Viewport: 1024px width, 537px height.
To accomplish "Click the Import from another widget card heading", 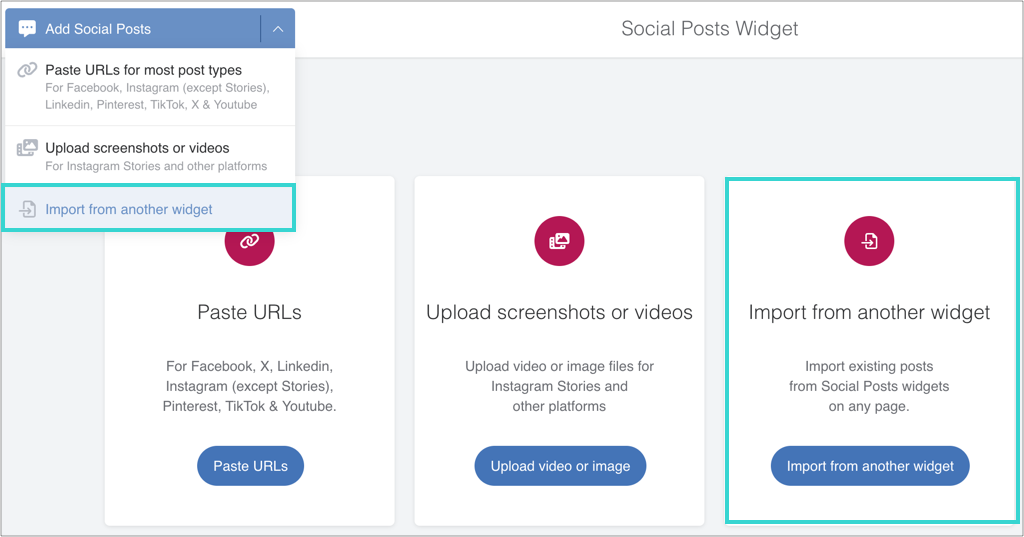I will 869,312.
